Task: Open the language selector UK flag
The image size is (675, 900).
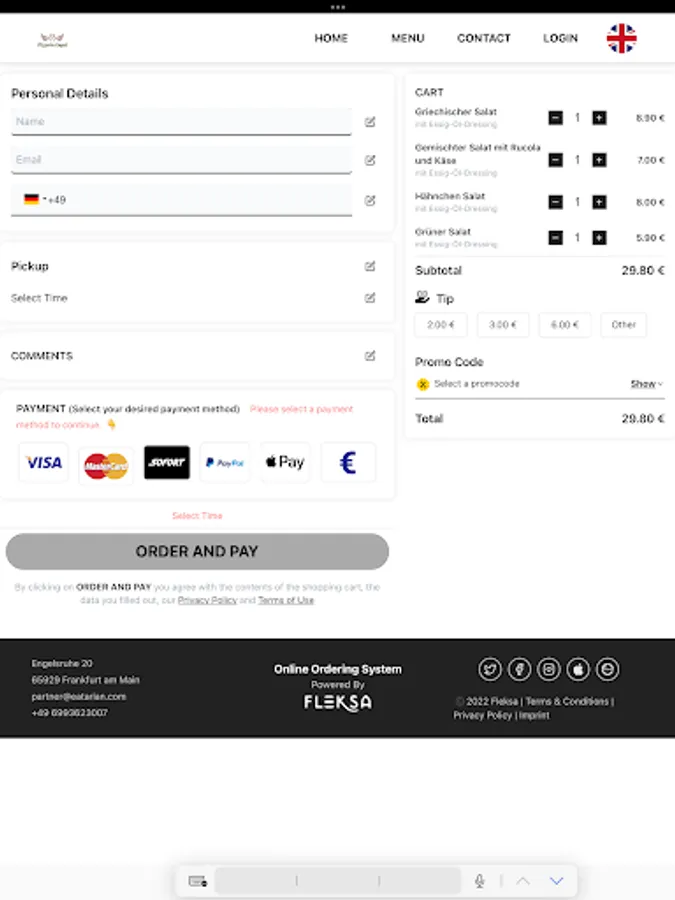Action: point(621,38)
